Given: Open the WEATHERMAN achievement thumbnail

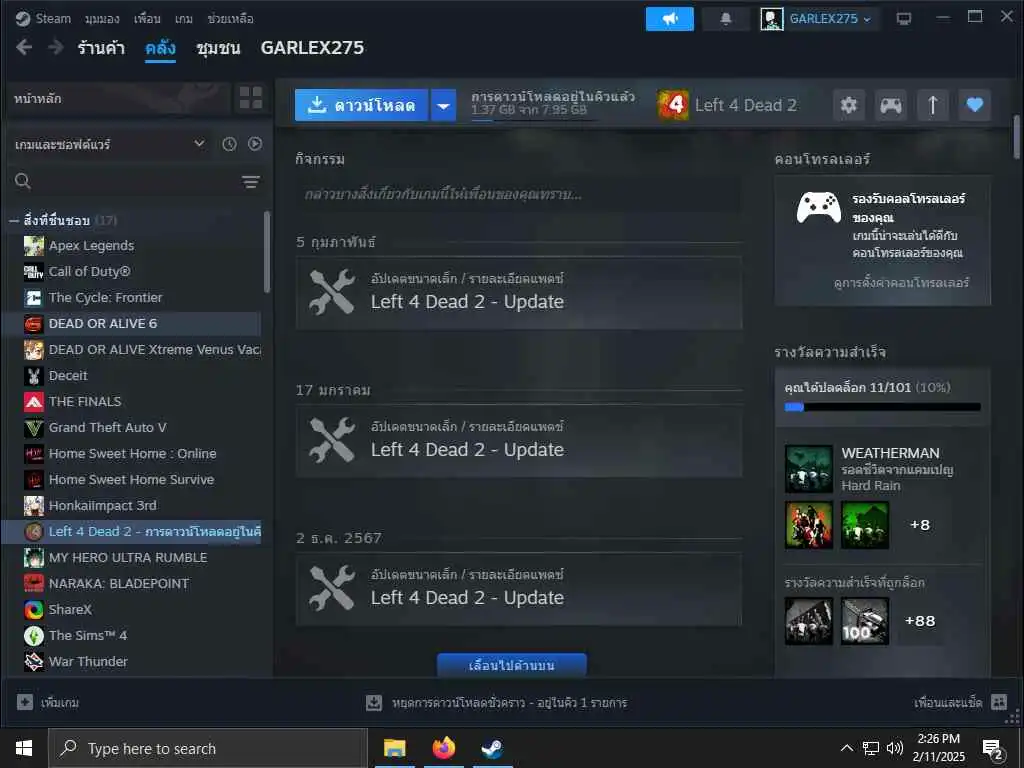Looking at the screenshot, I should [x=808, y=469].
